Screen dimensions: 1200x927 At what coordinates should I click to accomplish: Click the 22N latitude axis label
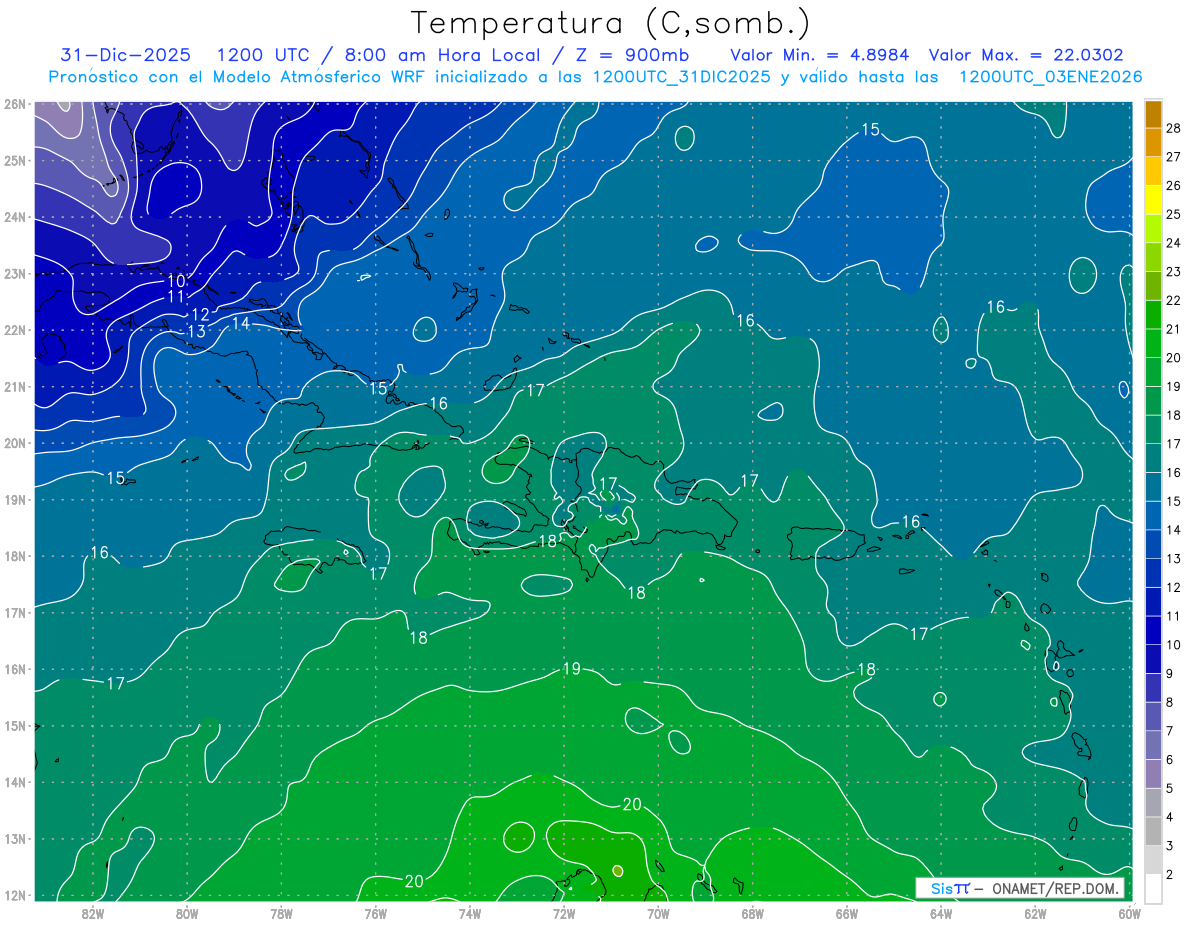click(15, 330)
